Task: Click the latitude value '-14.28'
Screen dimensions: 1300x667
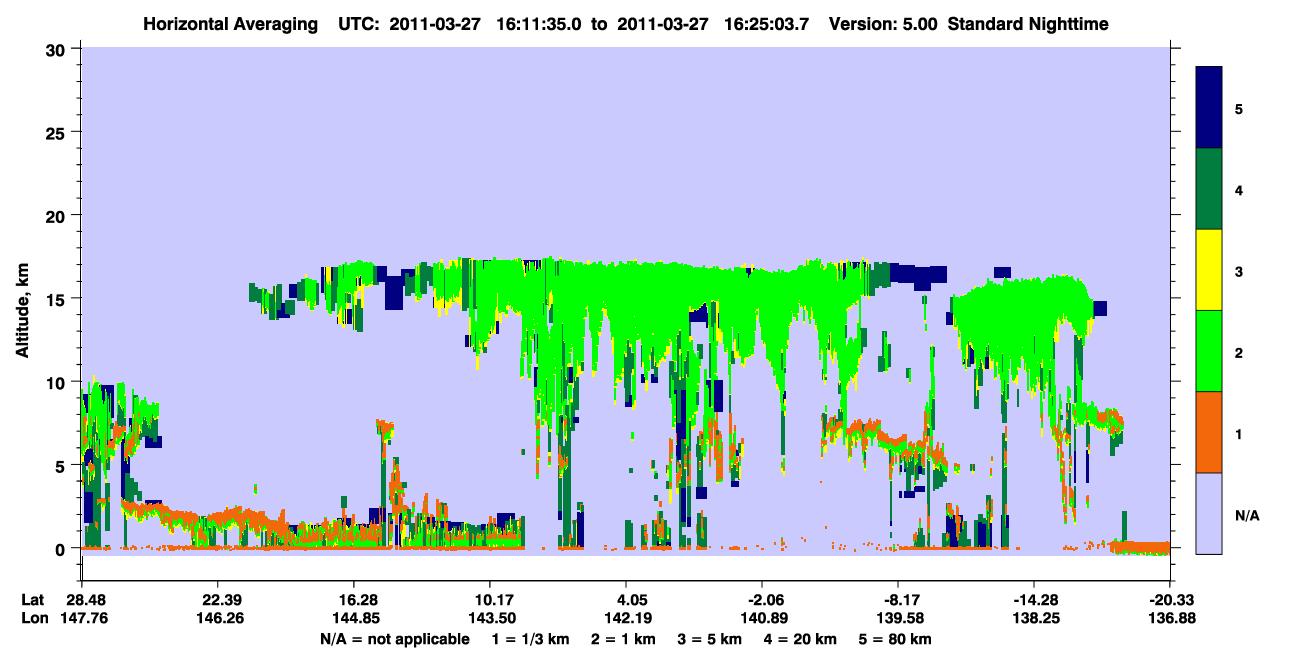Action: 1034,600
